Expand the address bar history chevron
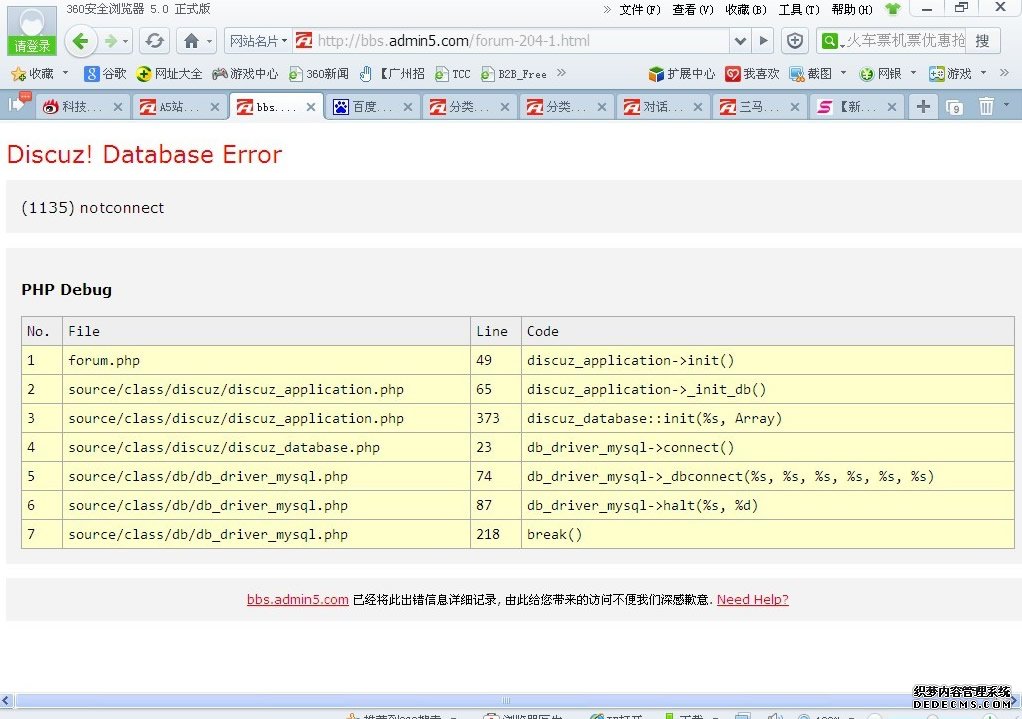 (740, 41)
